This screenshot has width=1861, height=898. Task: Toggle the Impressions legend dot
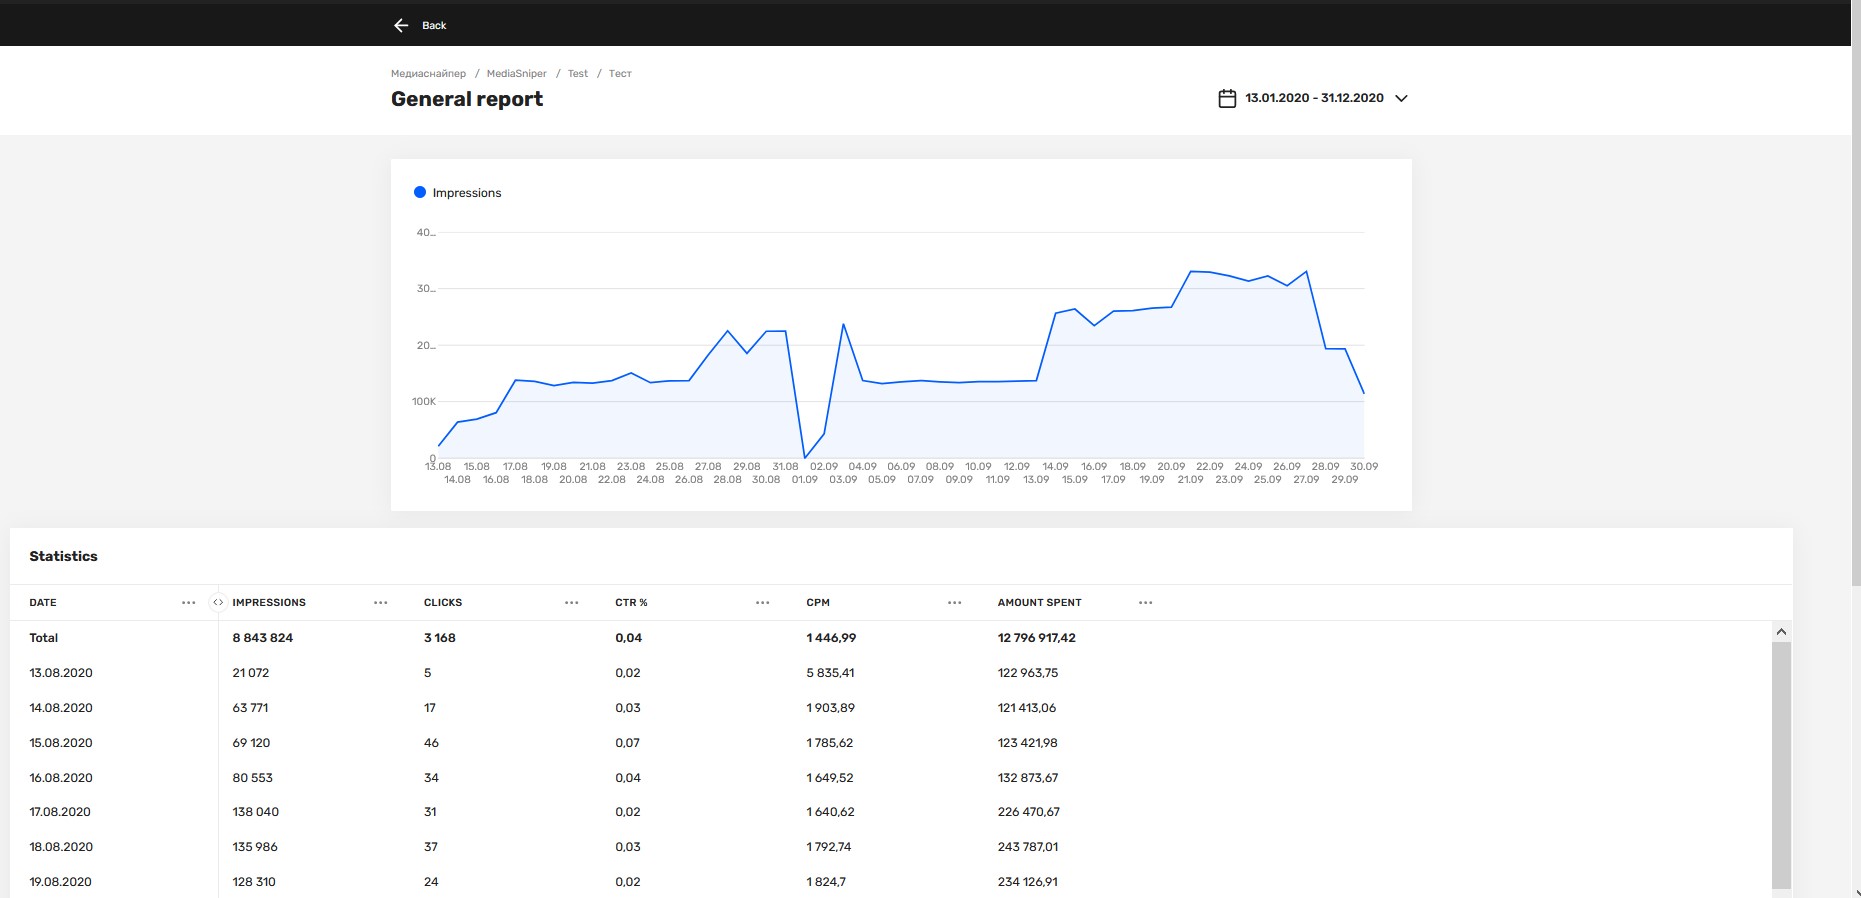point(420,192)
